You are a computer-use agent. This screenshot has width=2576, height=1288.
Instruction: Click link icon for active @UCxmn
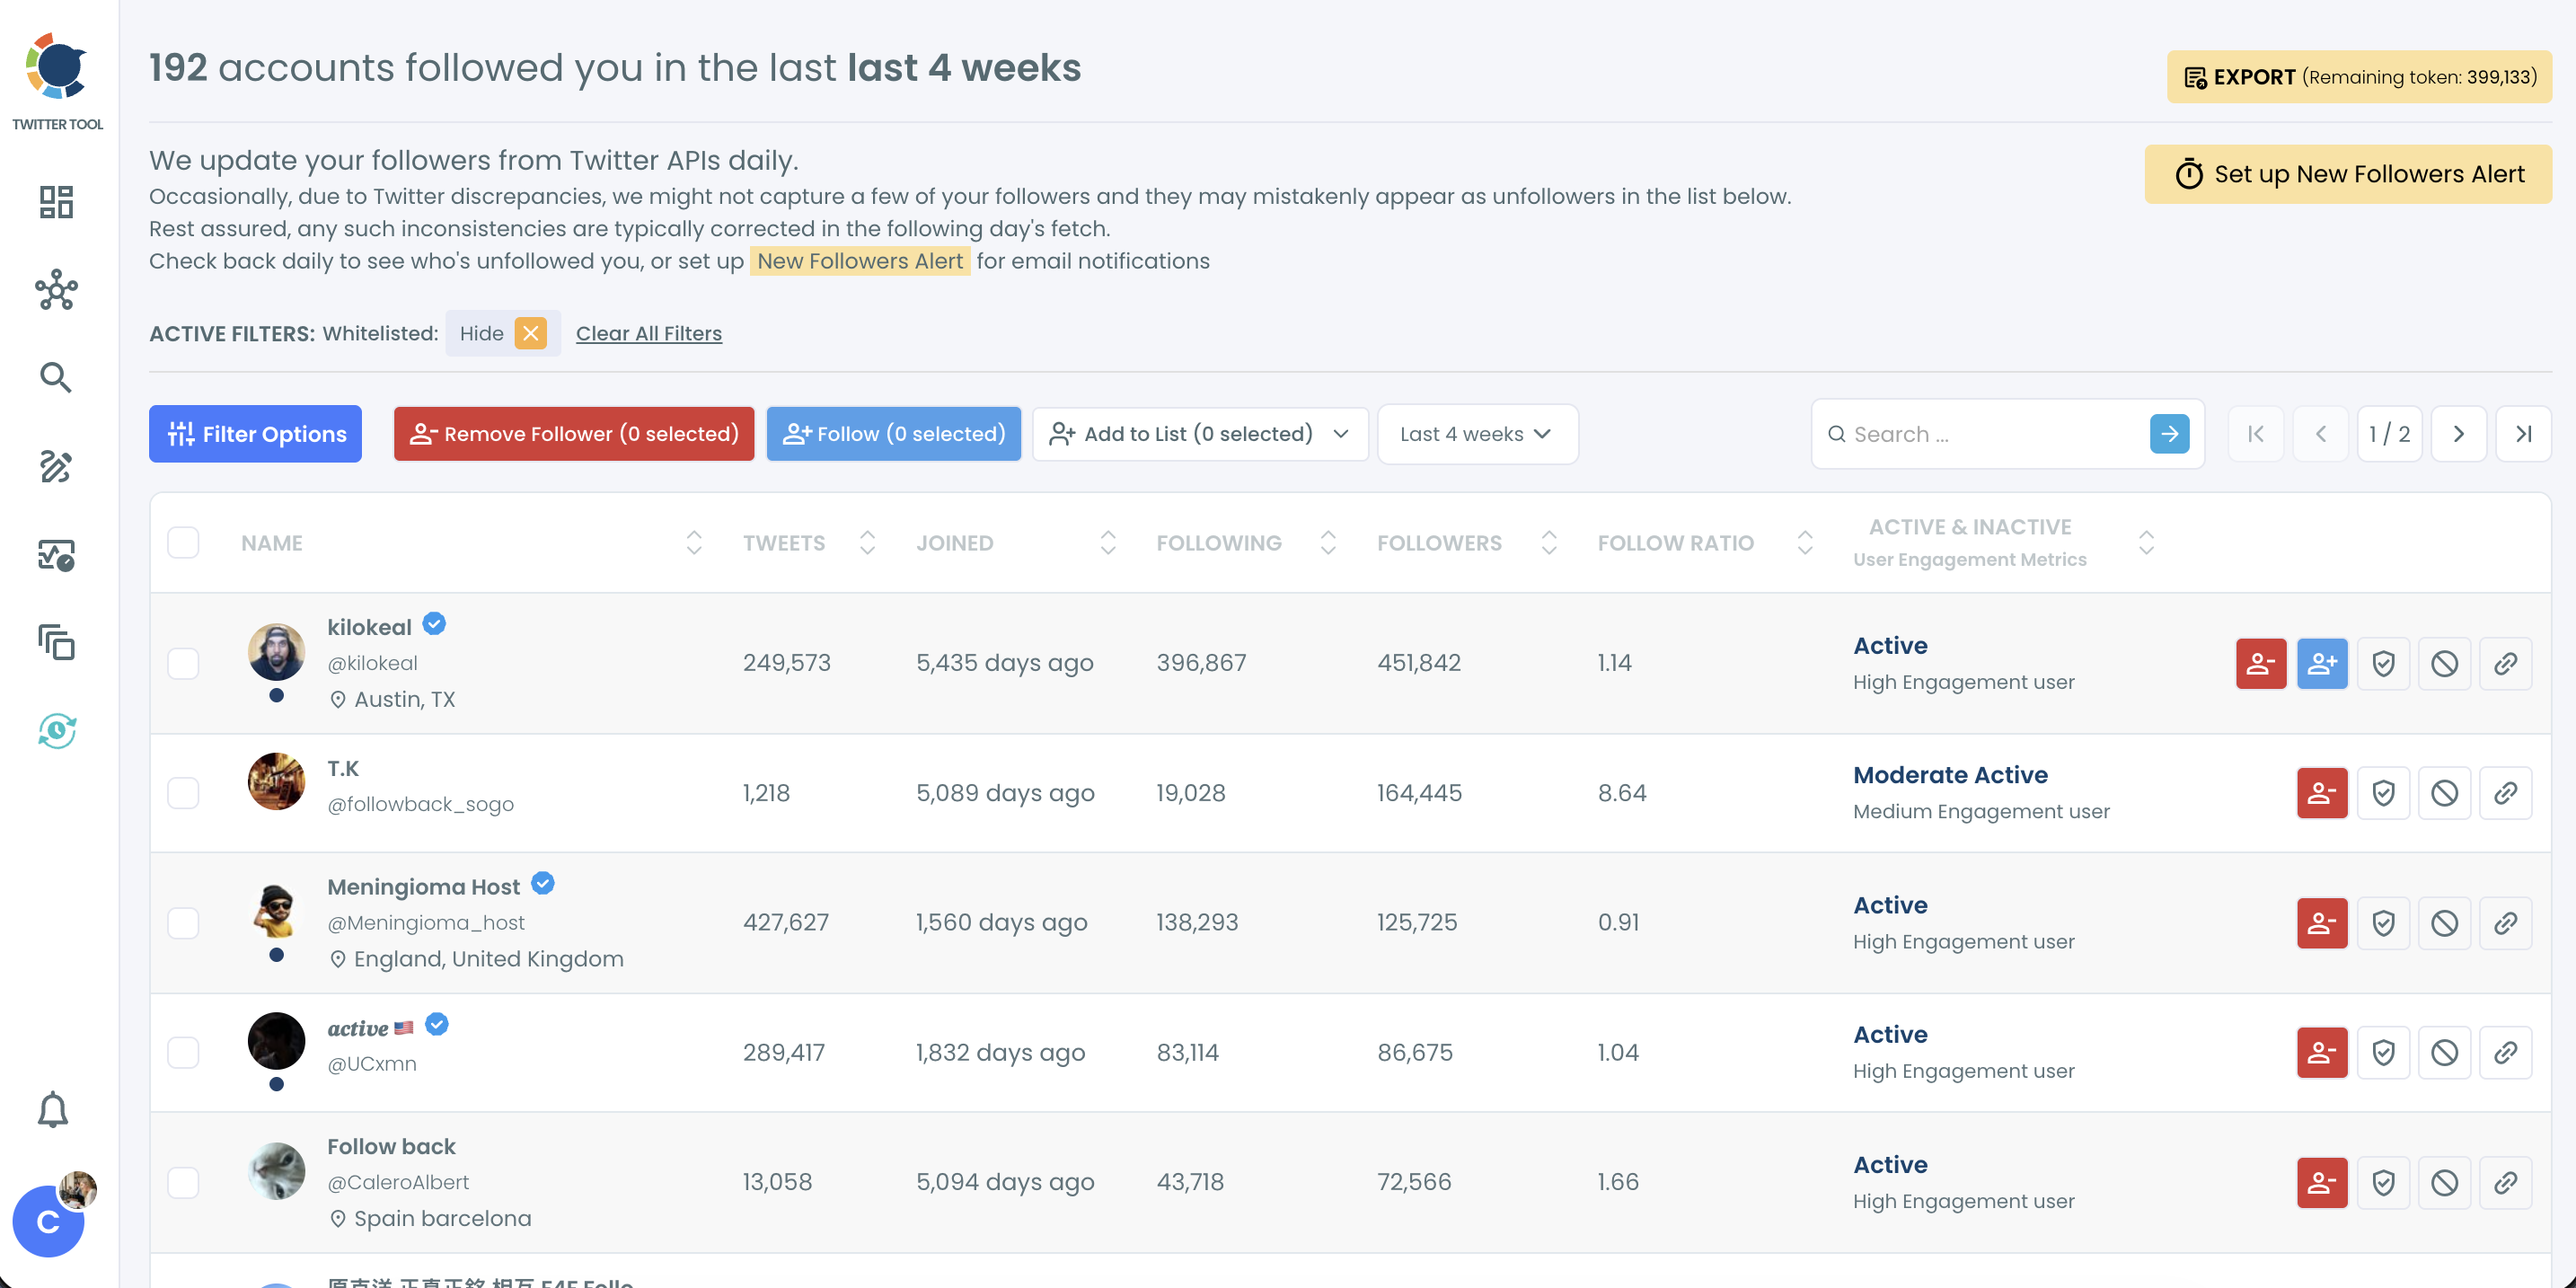[x=2505, y=1052]
